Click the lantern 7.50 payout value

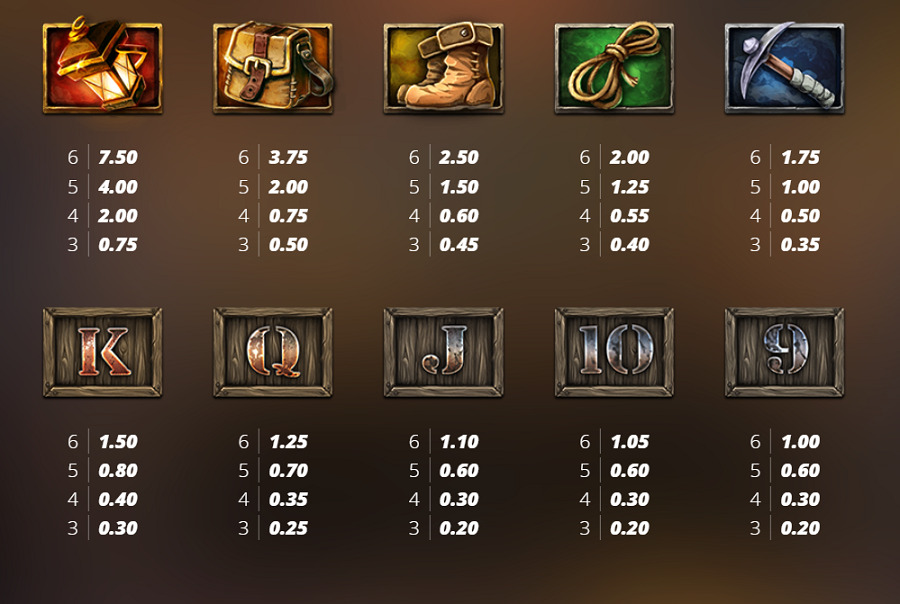click(x=118, y=157)
